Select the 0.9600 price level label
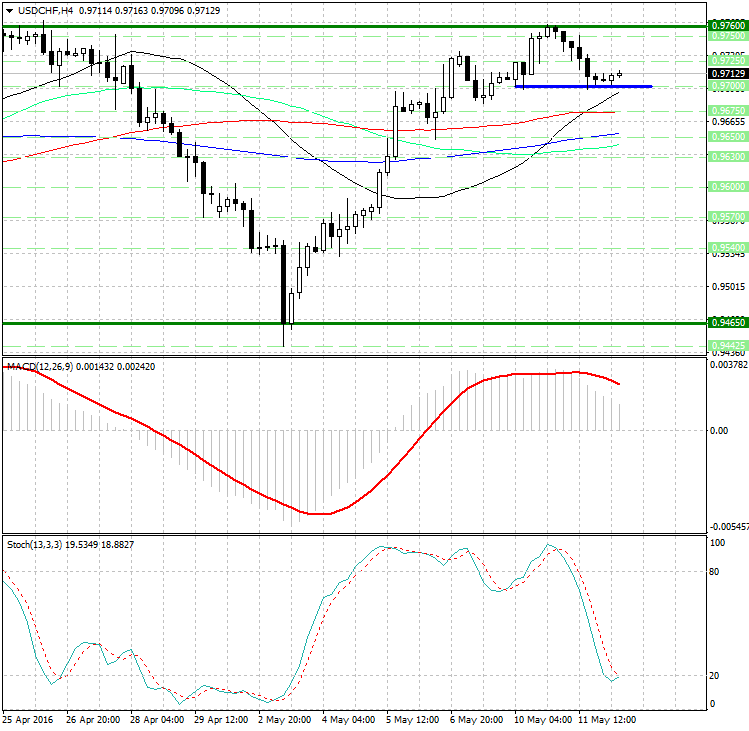Image resolution: width=749 pixels, height=731 pixels. coord(725,186)
